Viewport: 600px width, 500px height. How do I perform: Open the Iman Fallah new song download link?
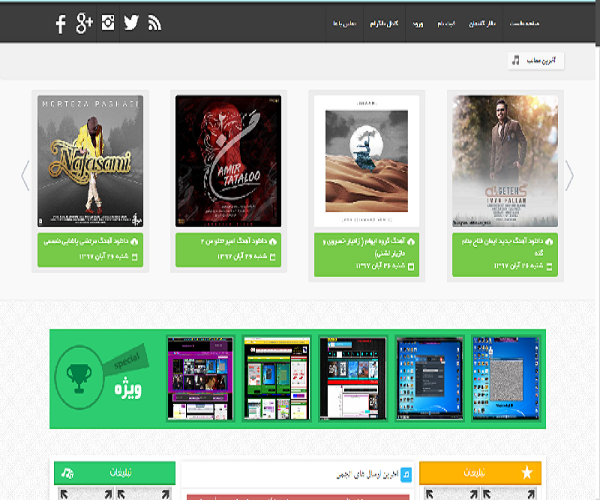(x=502, y=247)
